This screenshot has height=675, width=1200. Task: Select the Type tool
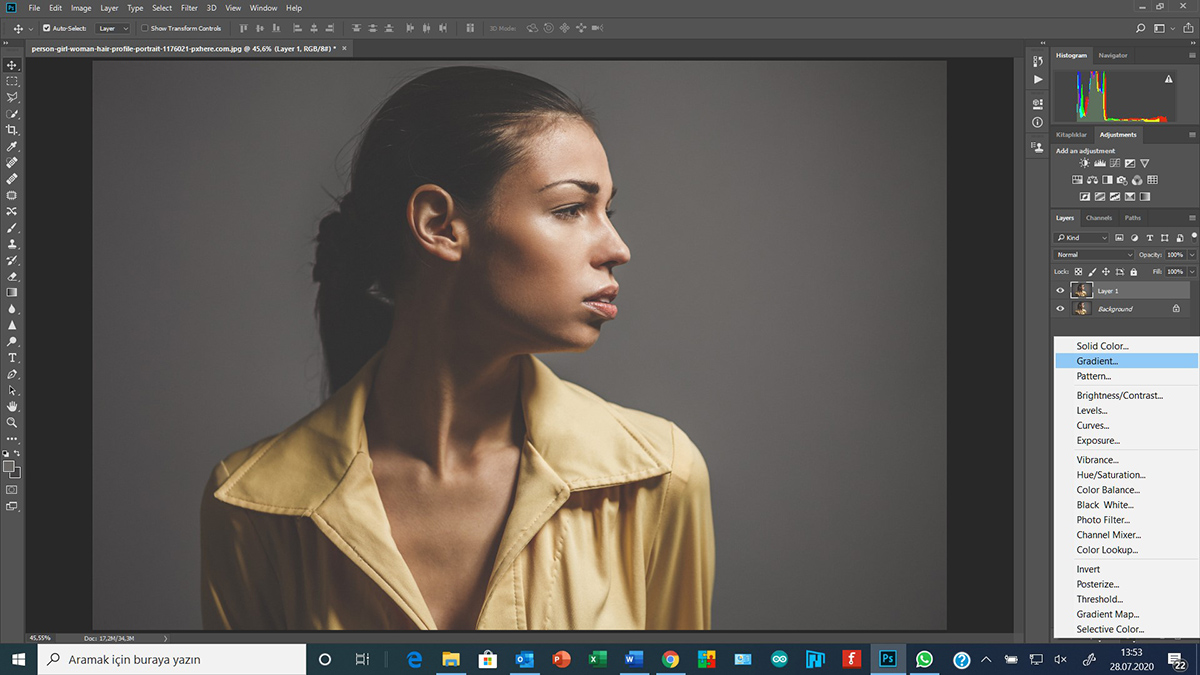tap(12, 357)
